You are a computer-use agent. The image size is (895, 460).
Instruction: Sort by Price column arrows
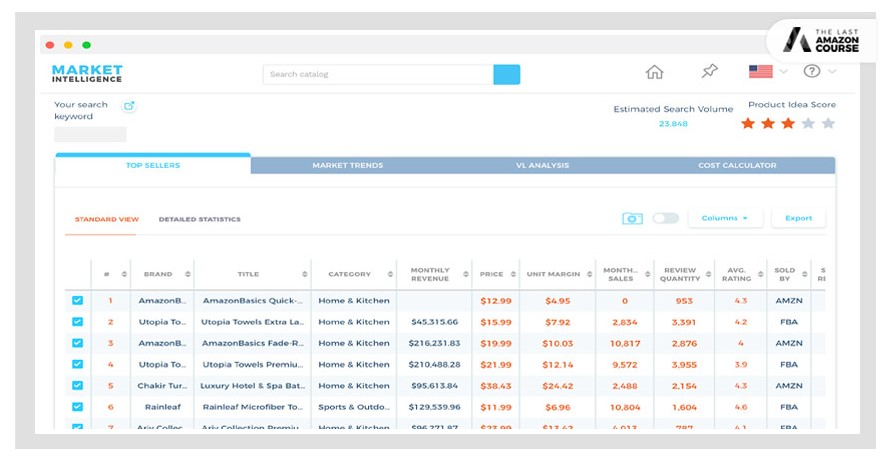513,275
